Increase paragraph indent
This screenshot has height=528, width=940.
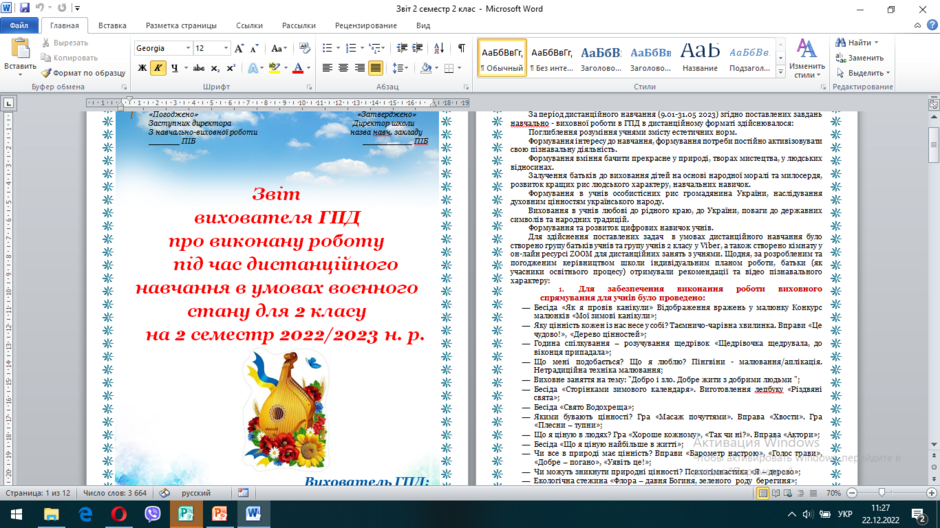point(417,48)
